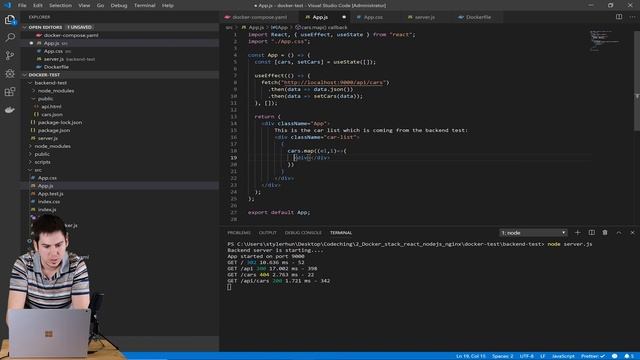Open notifications bell in status bar
Screen dimensions: 640x360
(x=629, y=356)
